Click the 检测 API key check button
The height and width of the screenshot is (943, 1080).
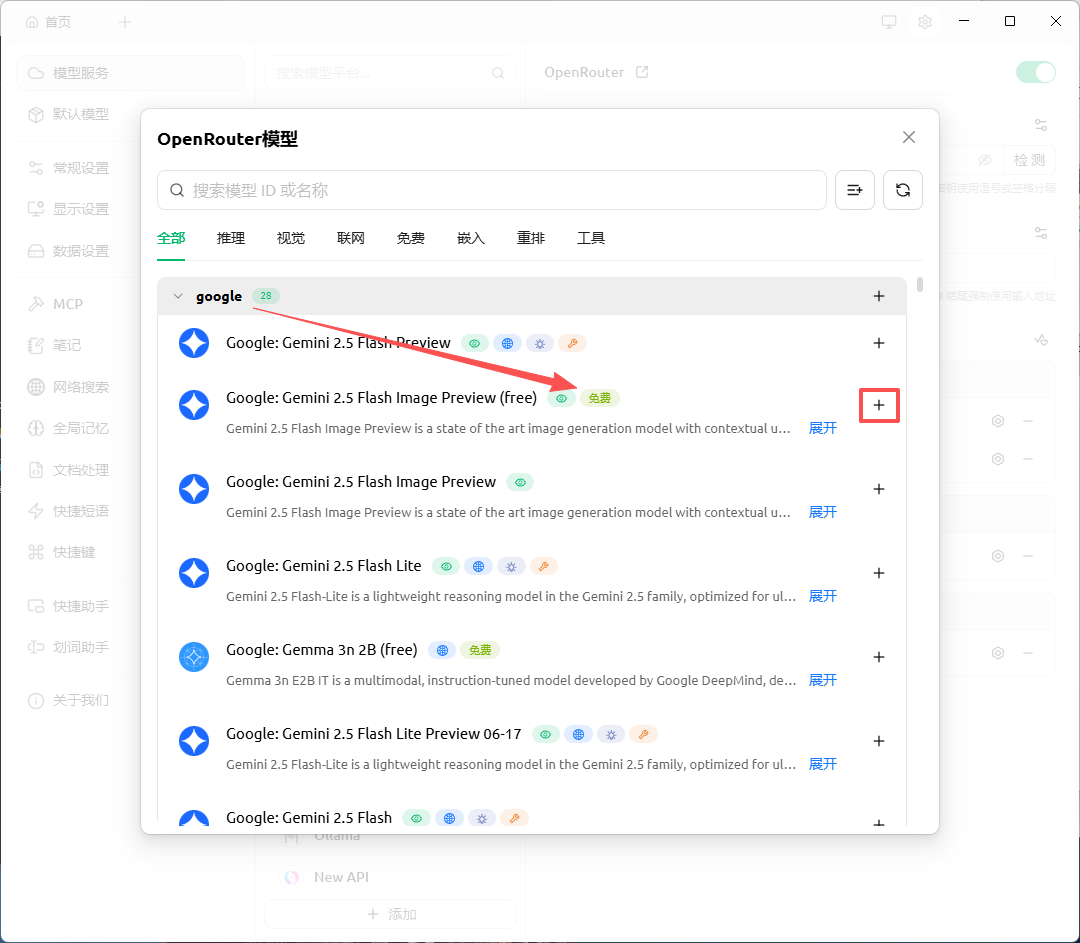click(x=1029, y=160)
